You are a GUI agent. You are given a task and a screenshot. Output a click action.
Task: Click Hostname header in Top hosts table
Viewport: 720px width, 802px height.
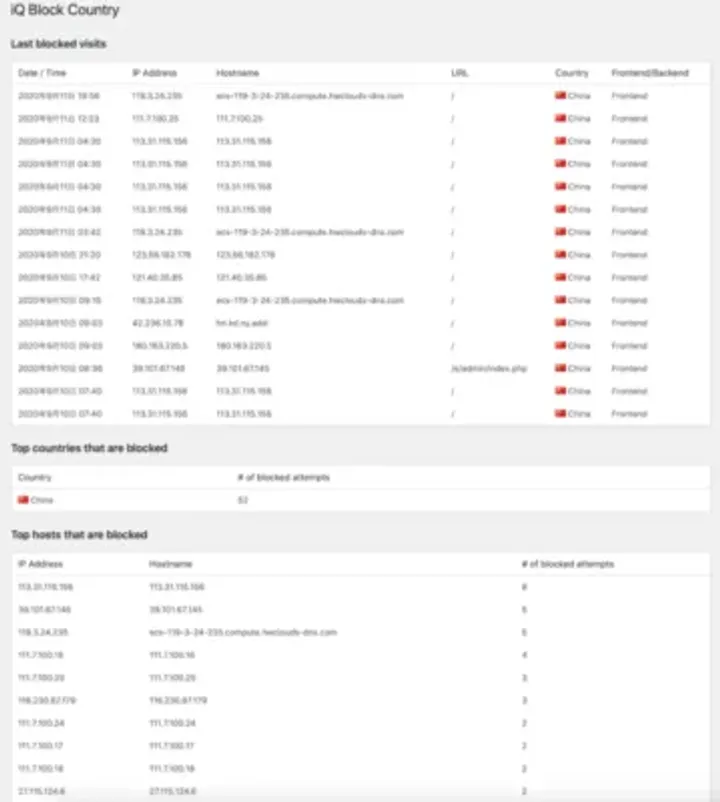170,564
